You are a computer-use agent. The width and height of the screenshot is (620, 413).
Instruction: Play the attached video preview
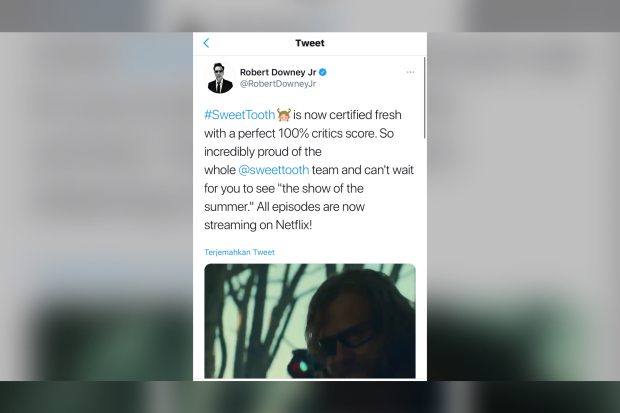(310, 321)
